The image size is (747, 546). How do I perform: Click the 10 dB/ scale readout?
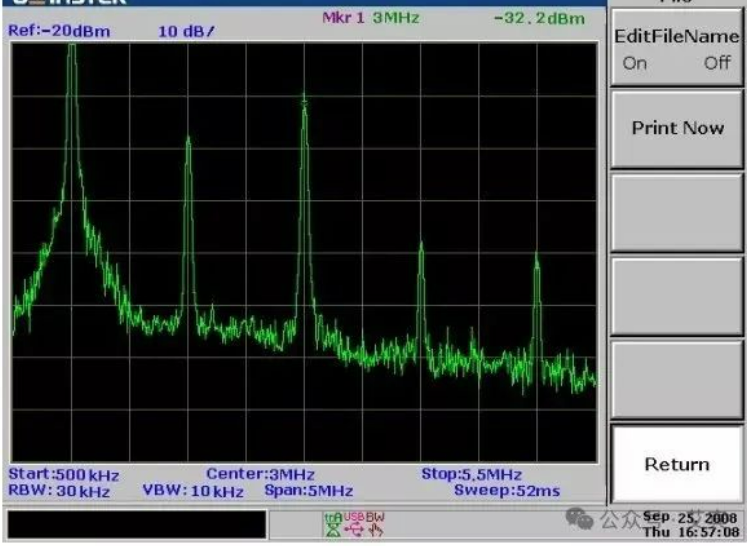pos(187,31)
